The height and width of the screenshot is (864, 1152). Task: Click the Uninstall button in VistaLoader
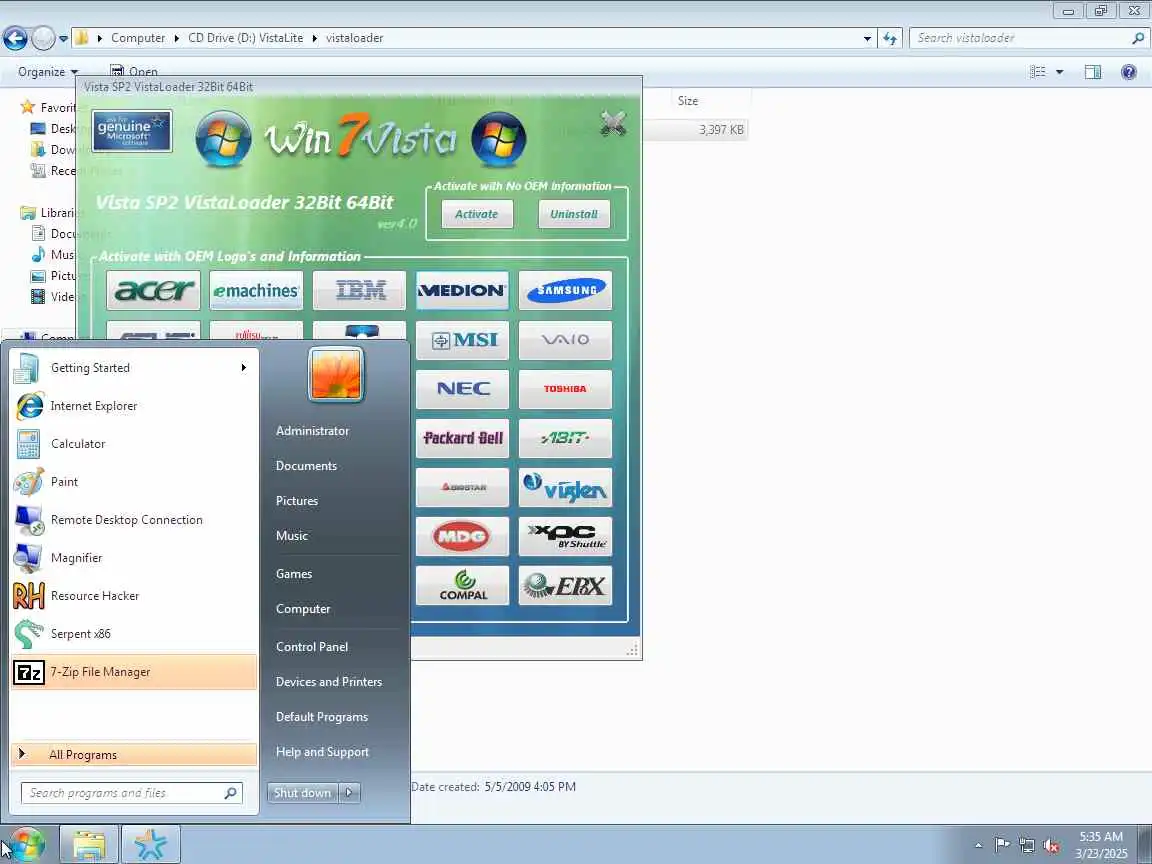[x=574, y=214]
